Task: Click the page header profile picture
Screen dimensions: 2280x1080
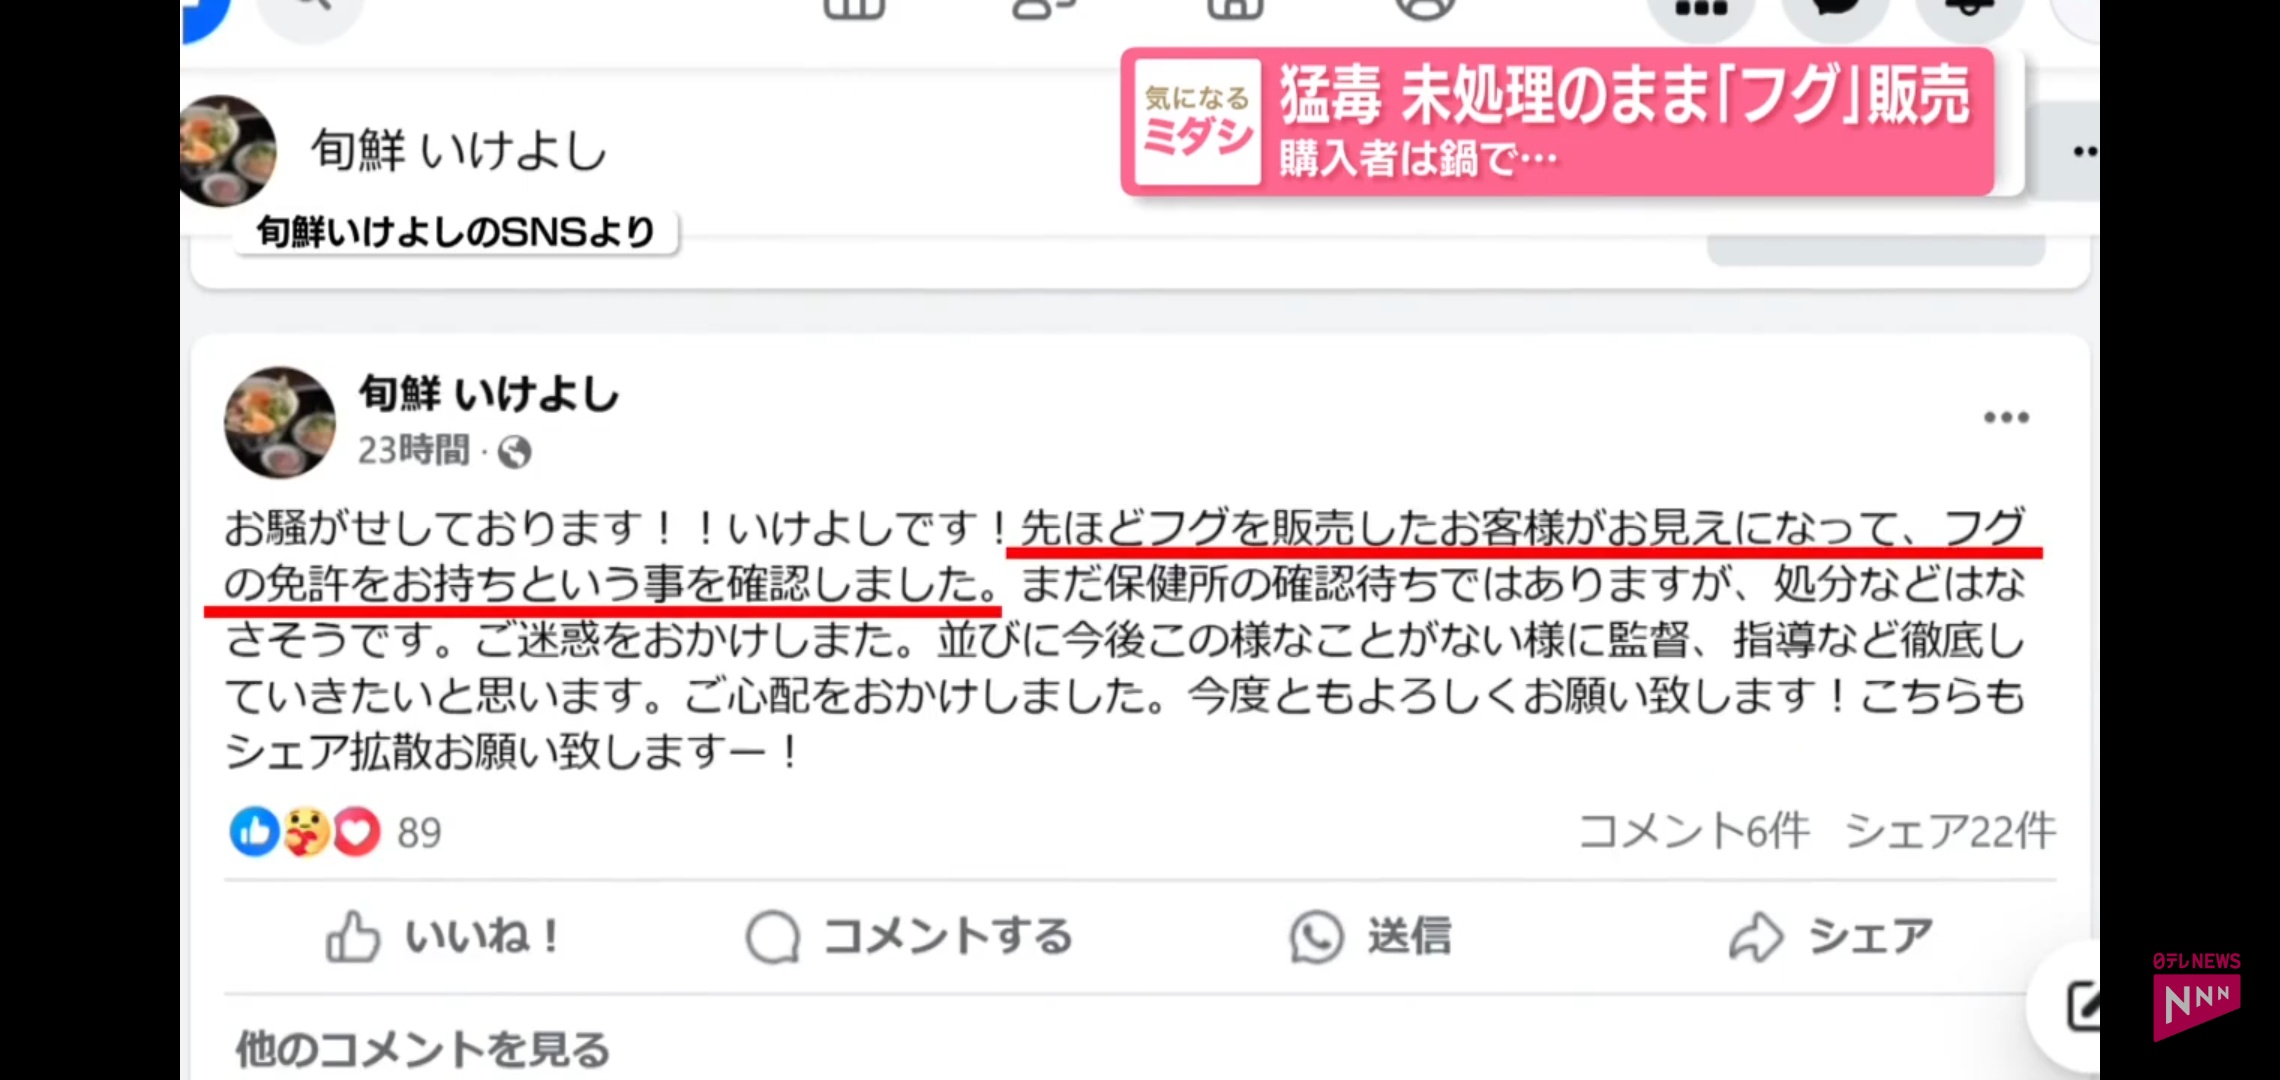Action: click(x=228, y=151)
